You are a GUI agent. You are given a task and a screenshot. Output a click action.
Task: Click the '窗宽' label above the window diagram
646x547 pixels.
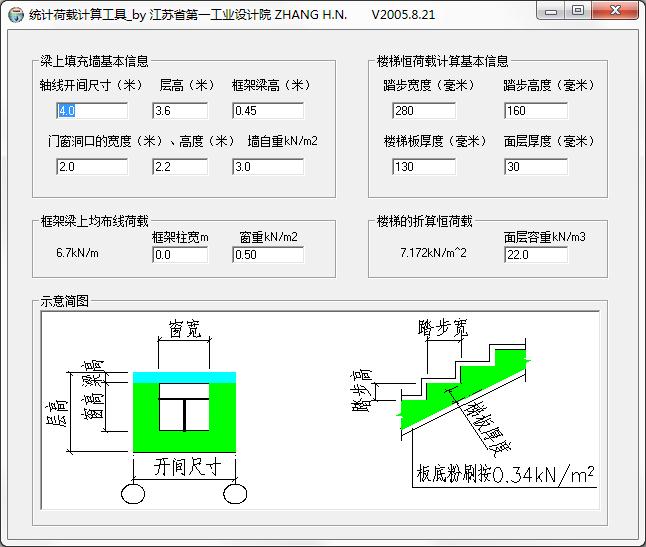pyautogui.click(x=185, y=329)
